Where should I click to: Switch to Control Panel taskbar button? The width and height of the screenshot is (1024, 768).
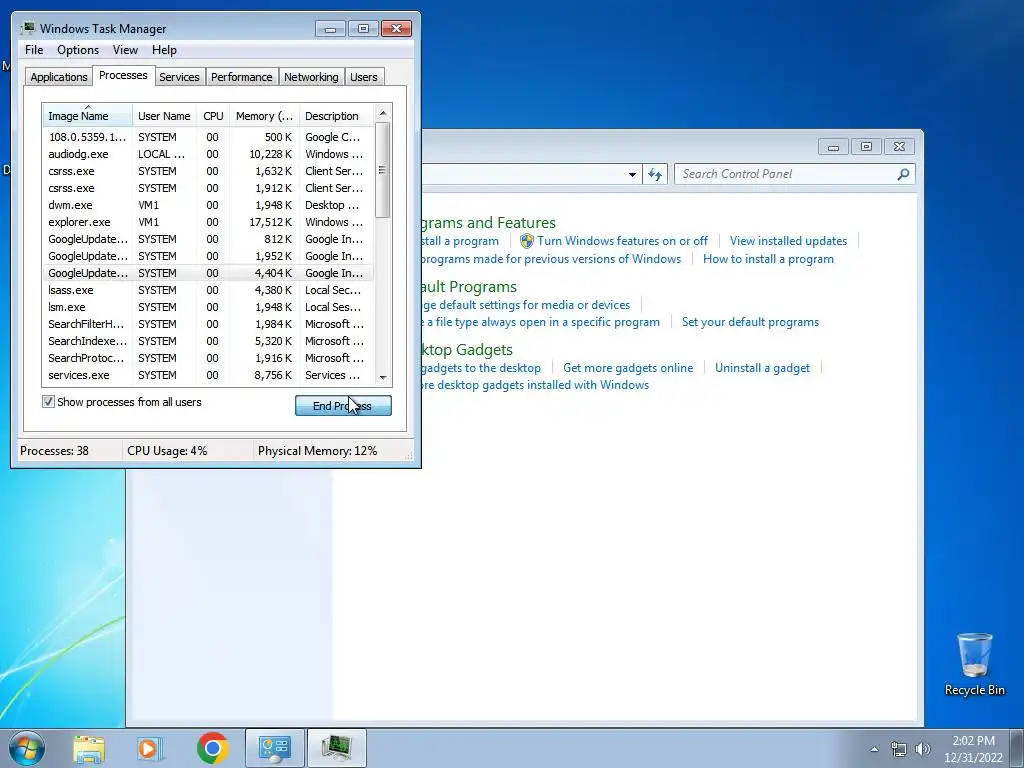click(x=274, y=748)
